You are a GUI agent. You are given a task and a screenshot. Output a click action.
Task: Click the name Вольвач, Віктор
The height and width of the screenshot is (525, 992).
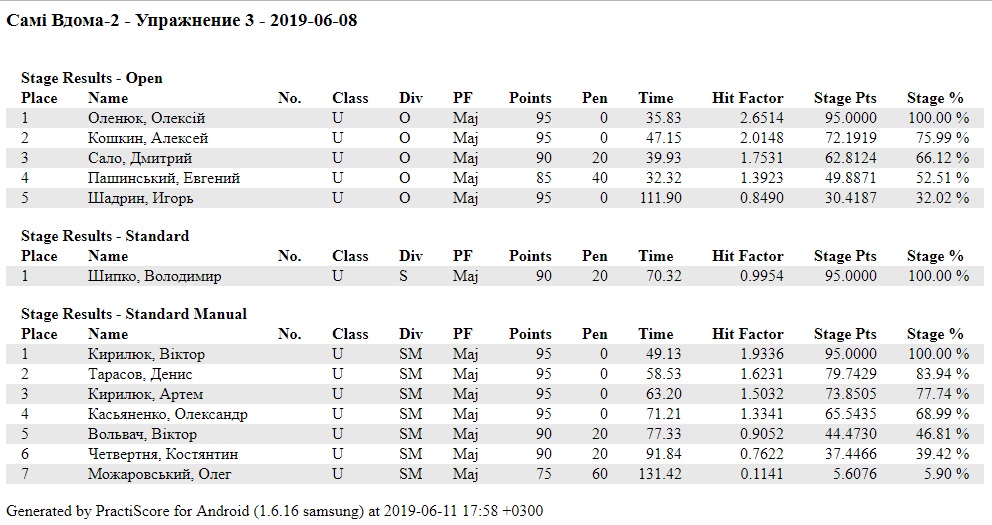pos(142,434)
